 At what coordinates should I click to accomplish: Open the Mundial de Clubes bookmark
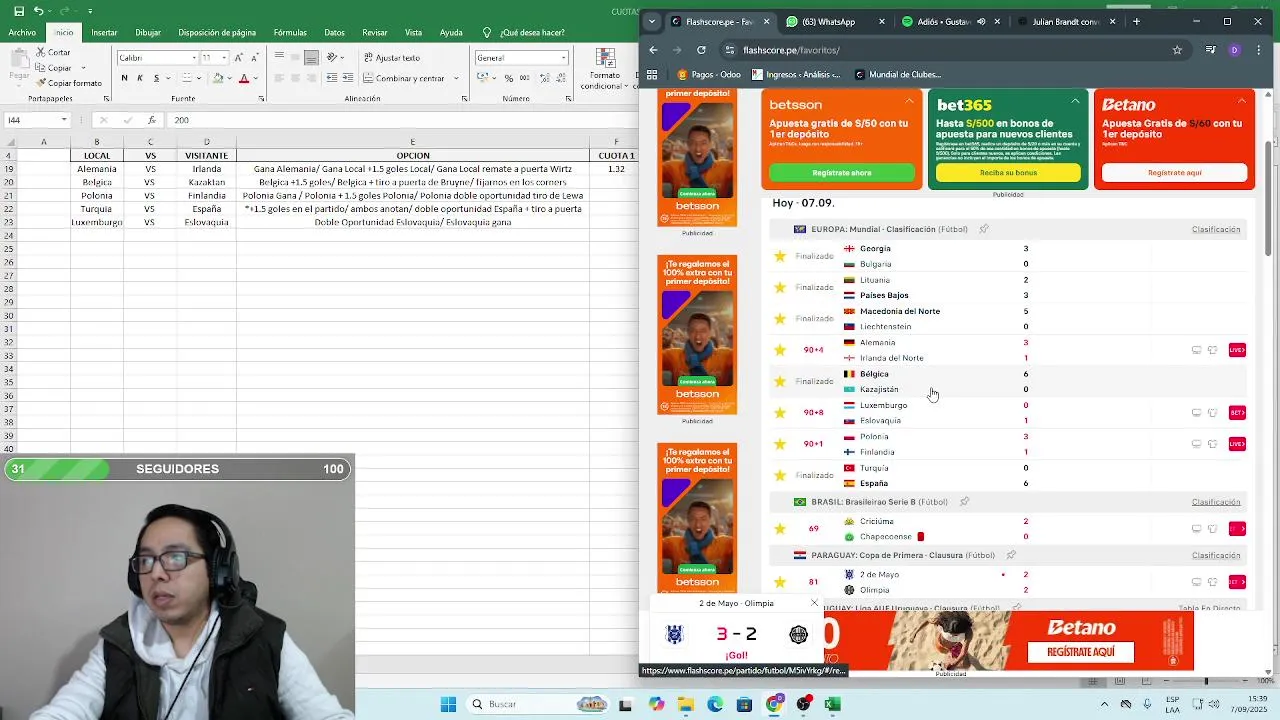coord(898,74)
